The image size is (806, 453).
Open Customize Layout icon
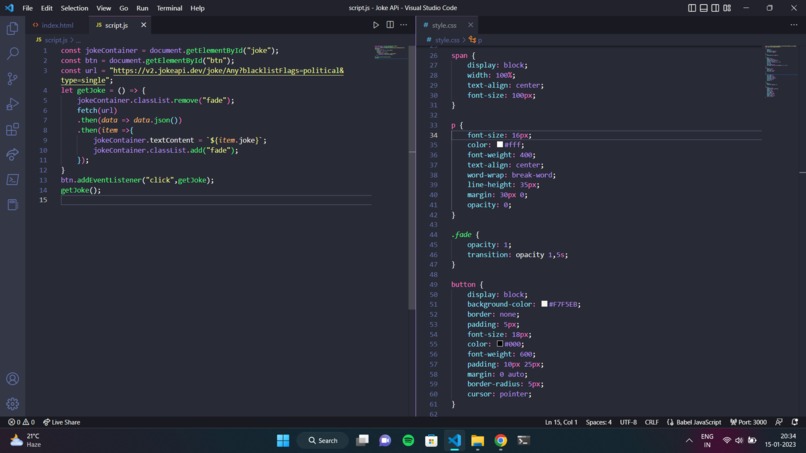[727, 8]
